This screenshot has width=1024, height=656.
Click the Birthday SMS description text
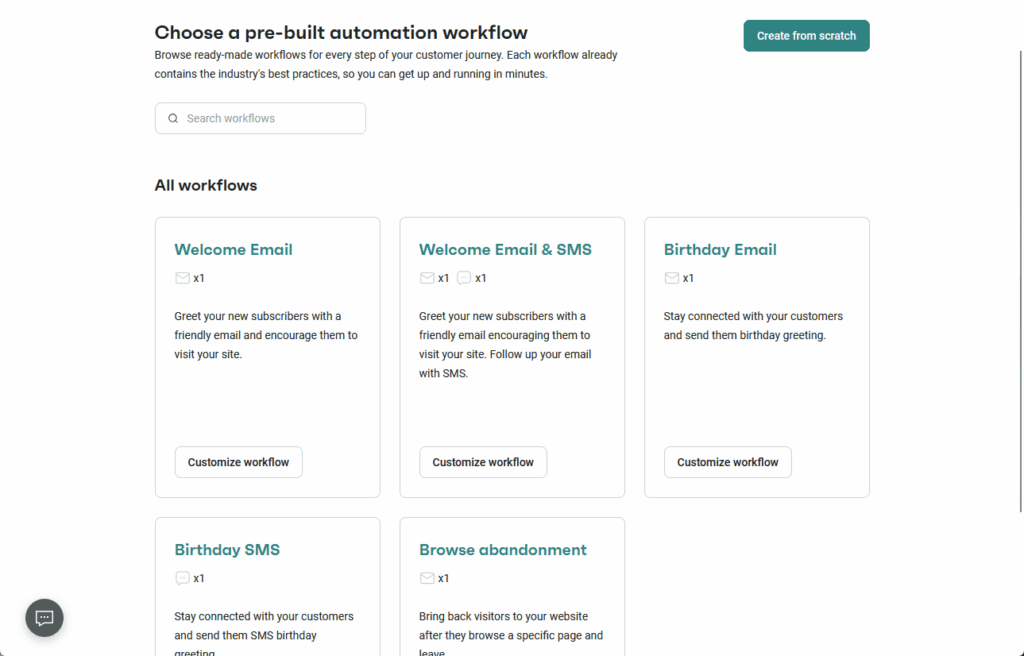(264, 632)
